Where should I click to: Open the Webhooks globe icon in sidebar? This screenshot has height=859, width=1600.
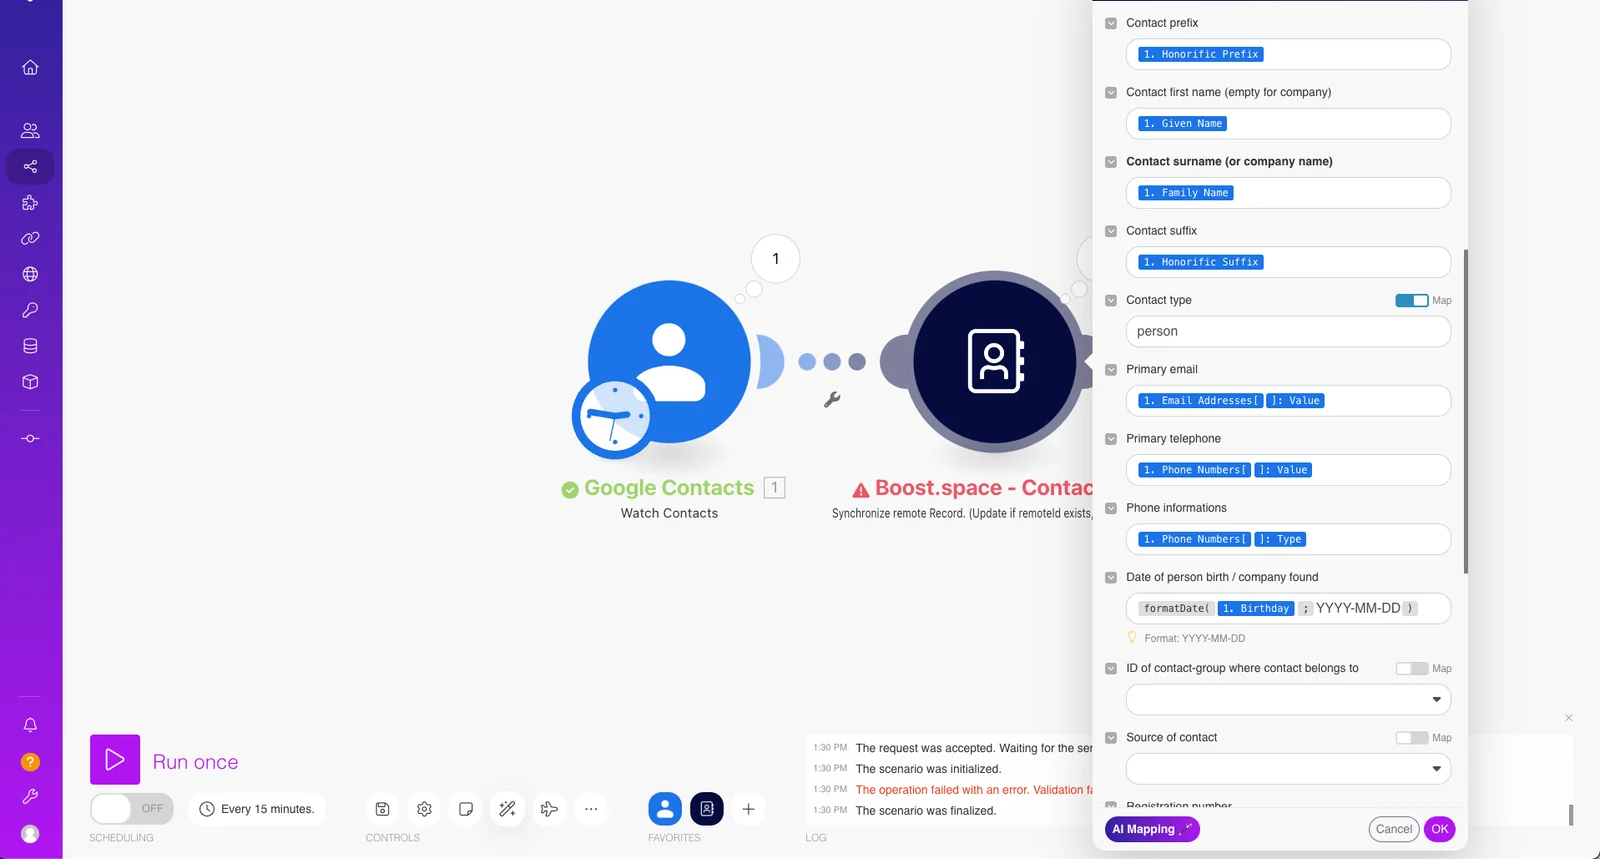30,274
